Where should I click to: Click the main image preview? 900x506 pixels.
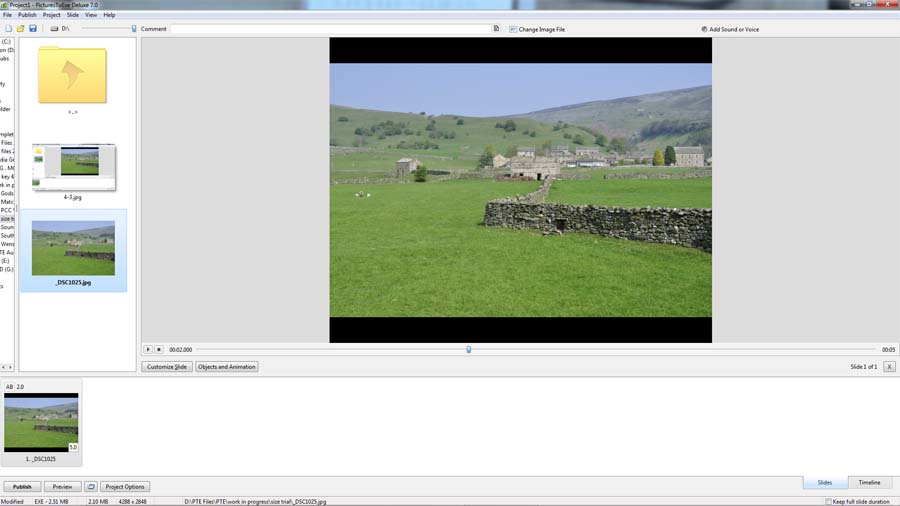click(x=521, y=190)
